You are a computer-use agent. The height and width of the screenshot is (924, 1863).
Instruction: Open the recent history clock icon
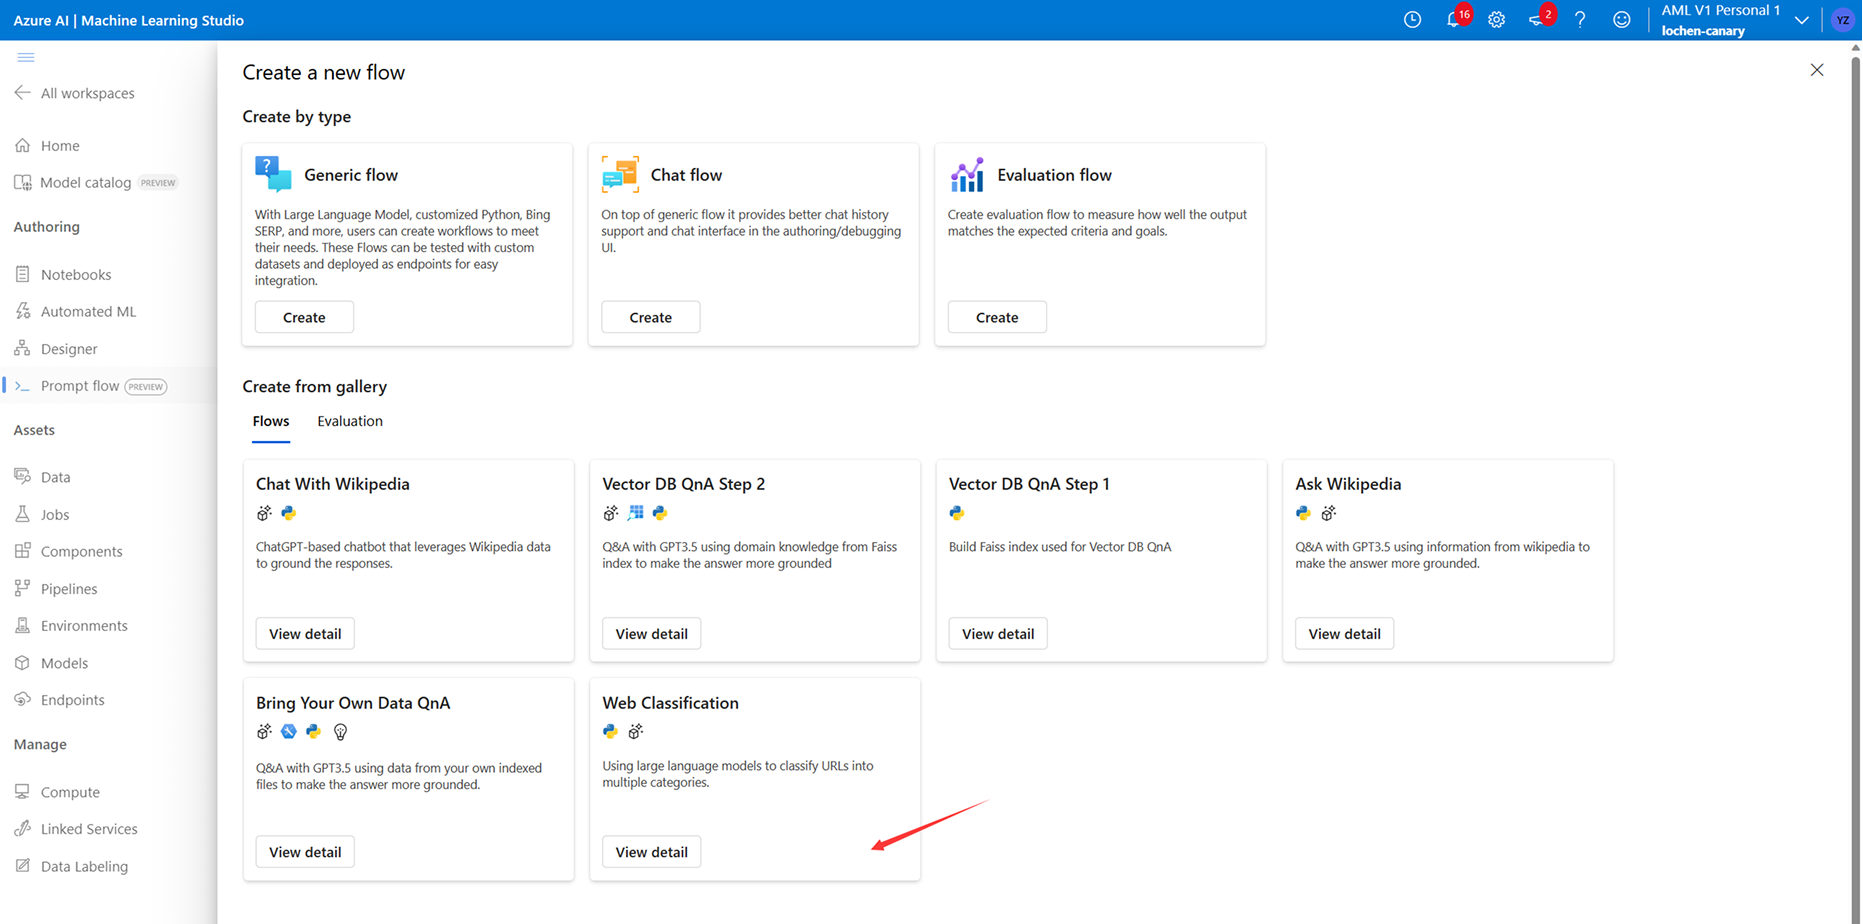point(1412,20)
